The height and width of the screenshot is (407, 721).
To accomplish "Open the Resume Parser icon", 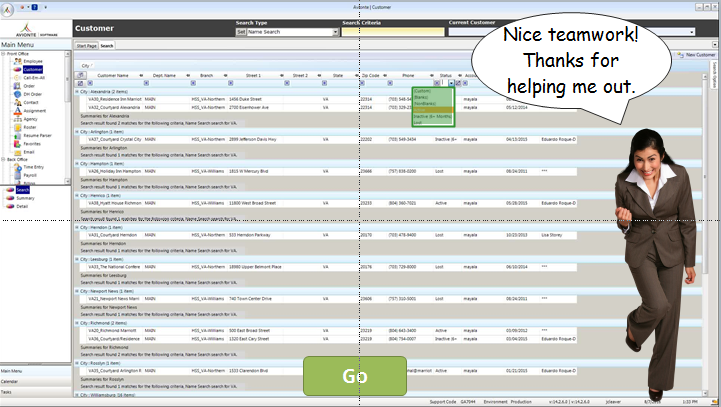I will [x=18, y=136].
